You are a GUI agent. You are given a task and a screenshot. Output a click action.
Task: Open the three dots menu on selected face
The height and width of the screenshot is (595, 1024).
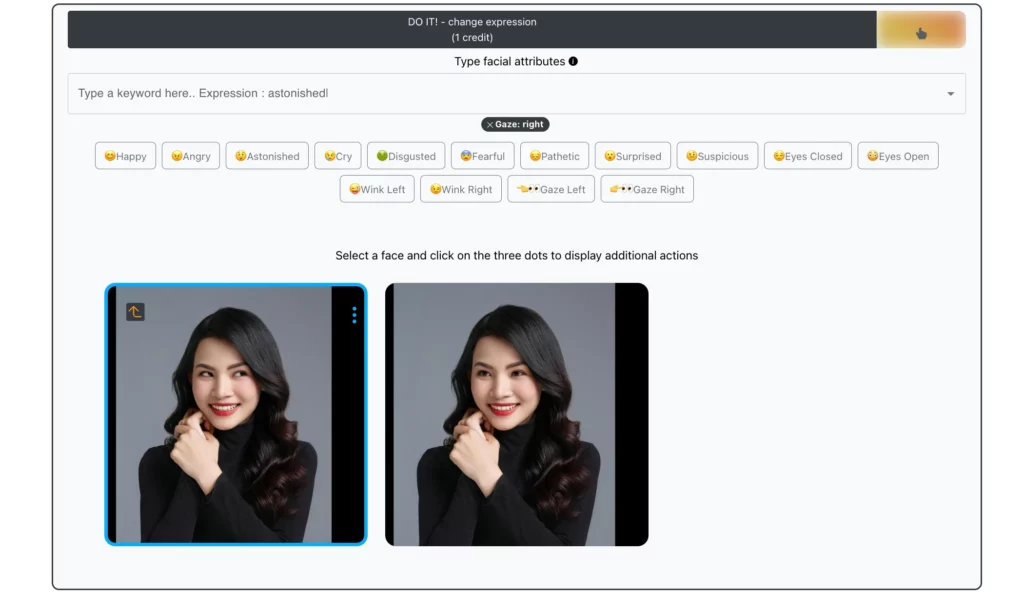coord(354,315)
